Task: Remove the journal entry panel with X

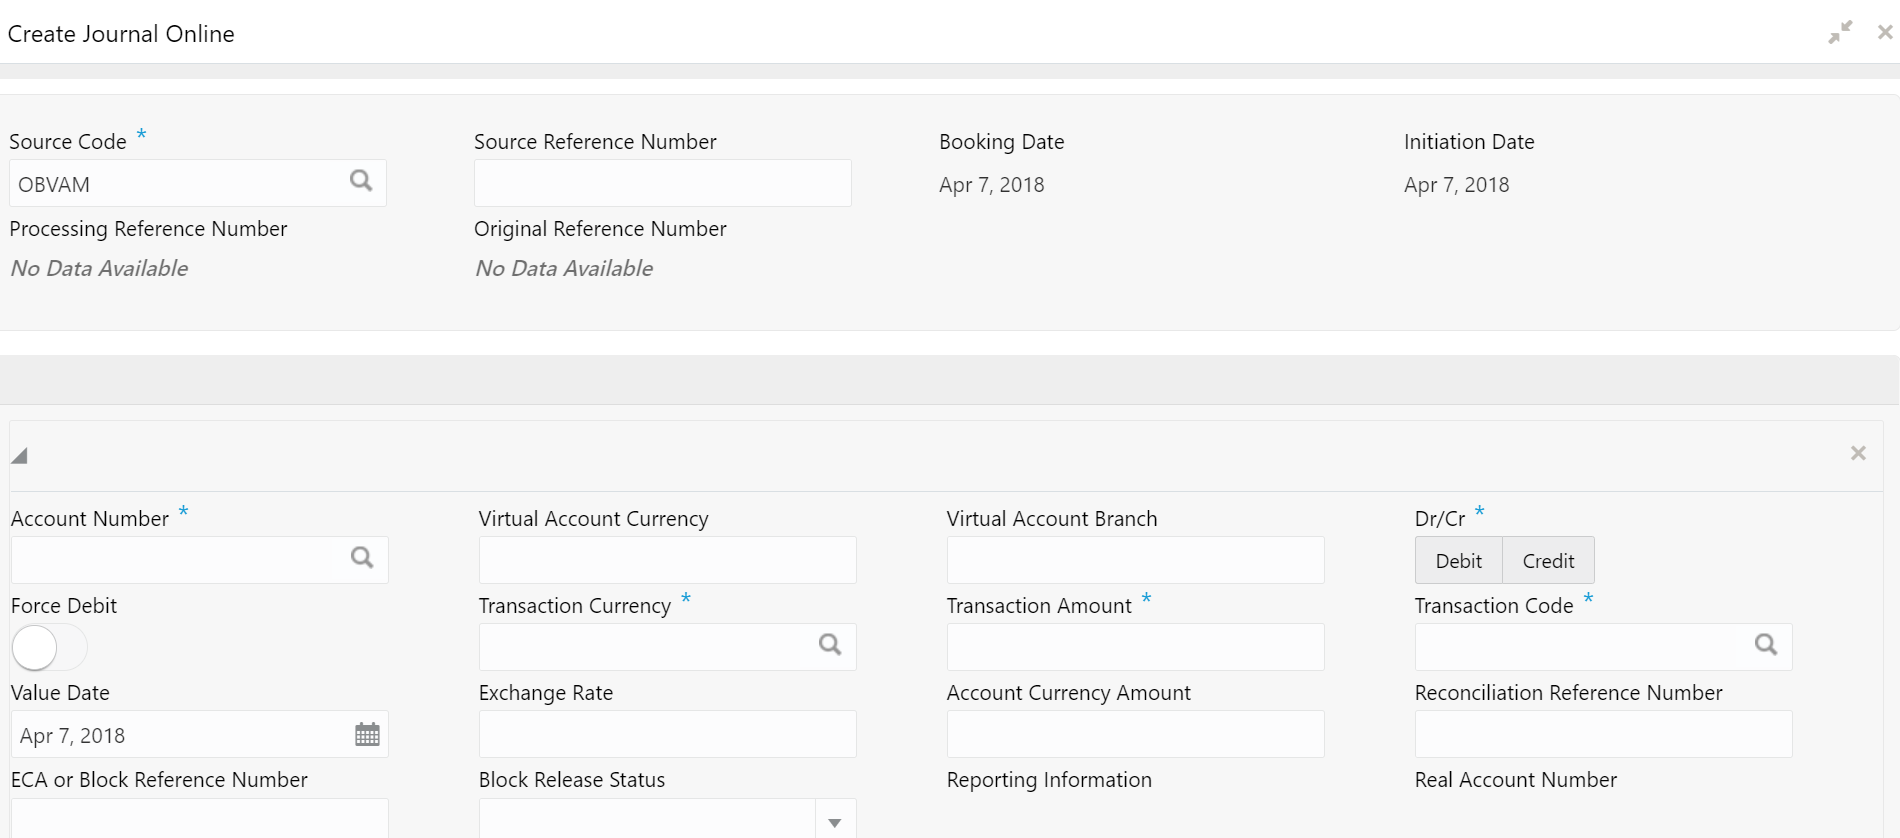Action: (1858, 453)
